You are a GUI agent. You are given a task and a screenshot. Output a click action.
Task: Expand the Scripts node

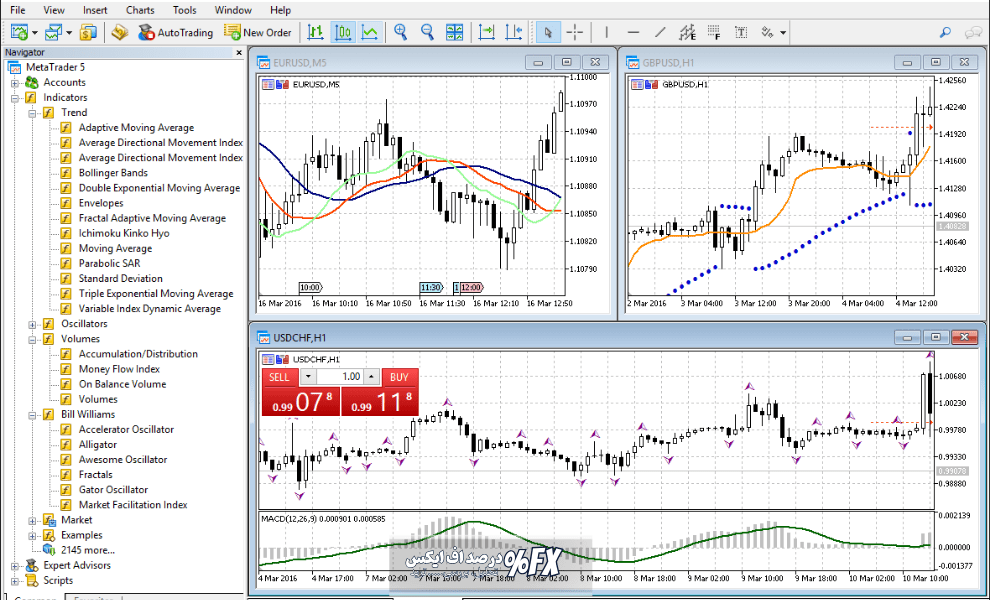point(15,581)
